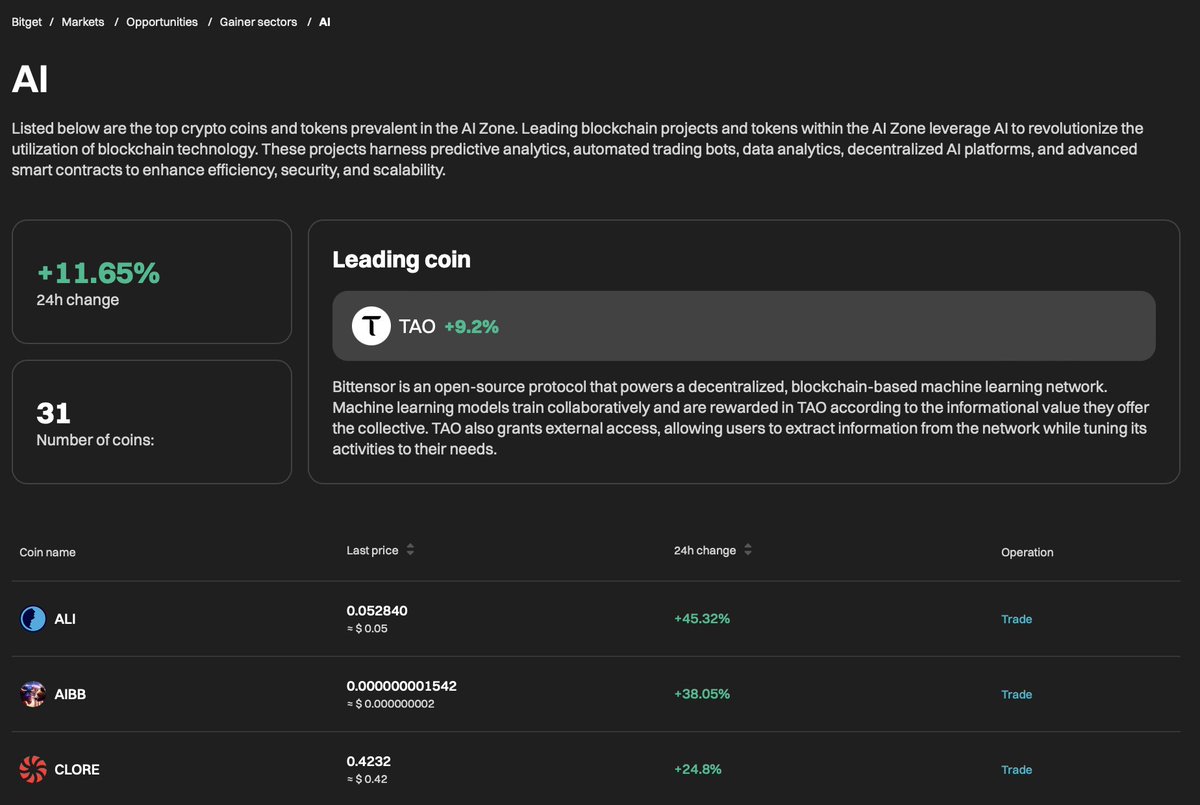Click the sector's 24h change label
The height and width of the screenshot is (805, 1200).
click(78, 300)
